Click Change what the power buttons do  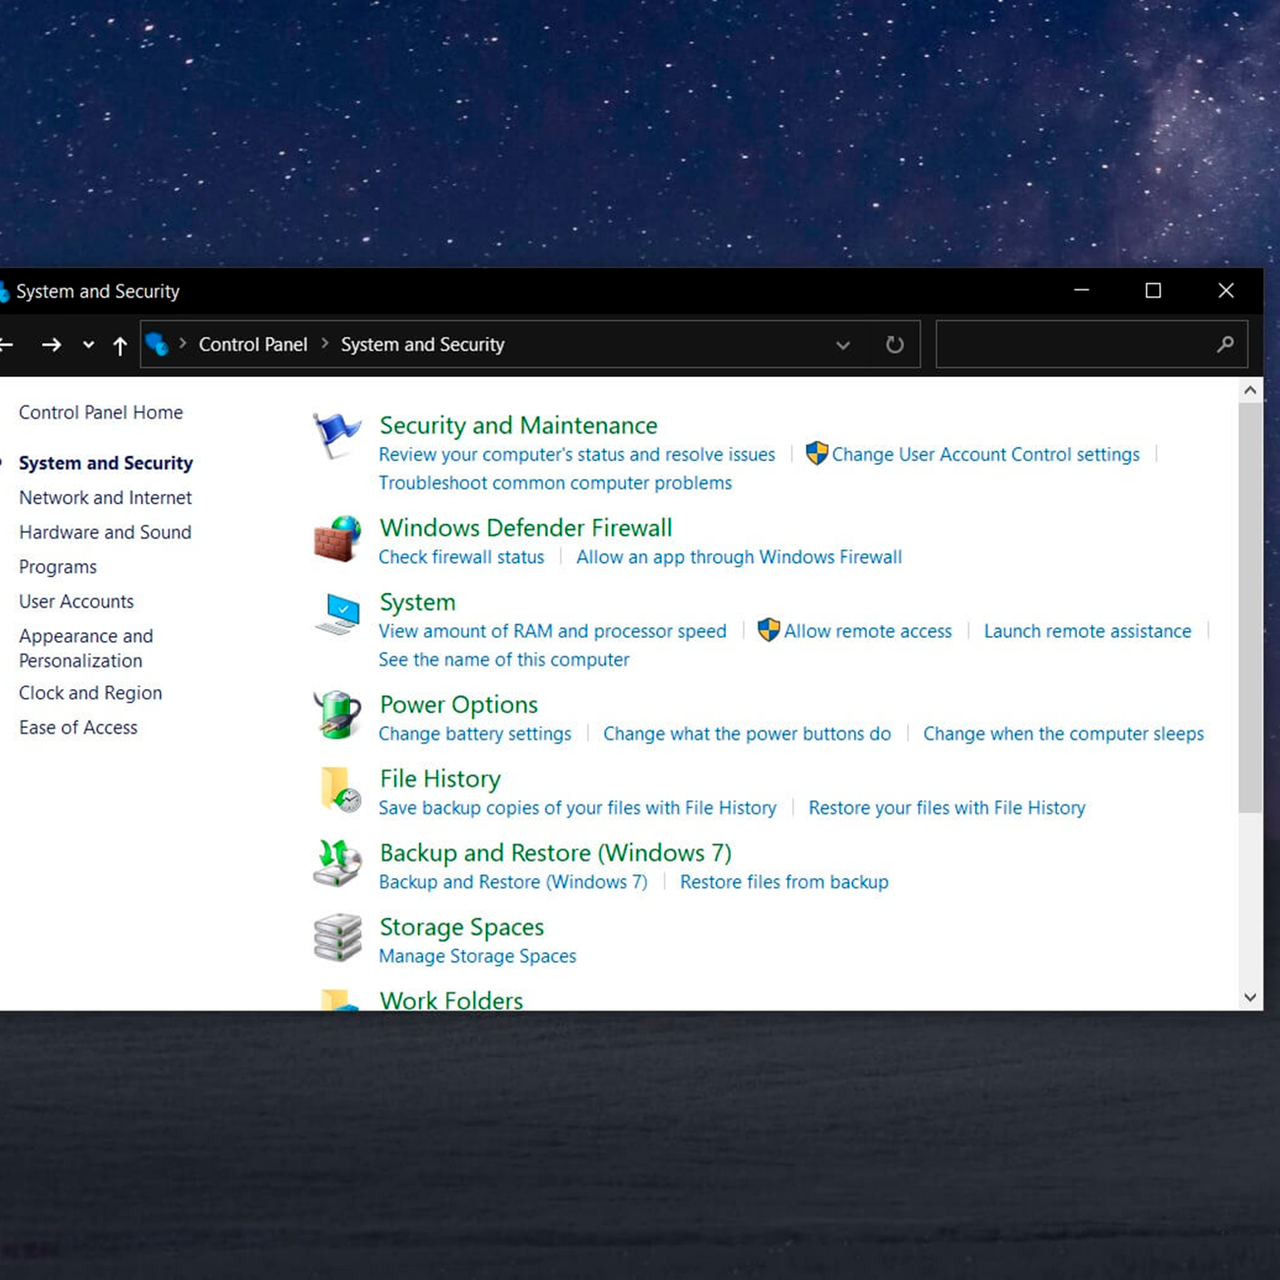pyautogui.click(x=747, y=734)
